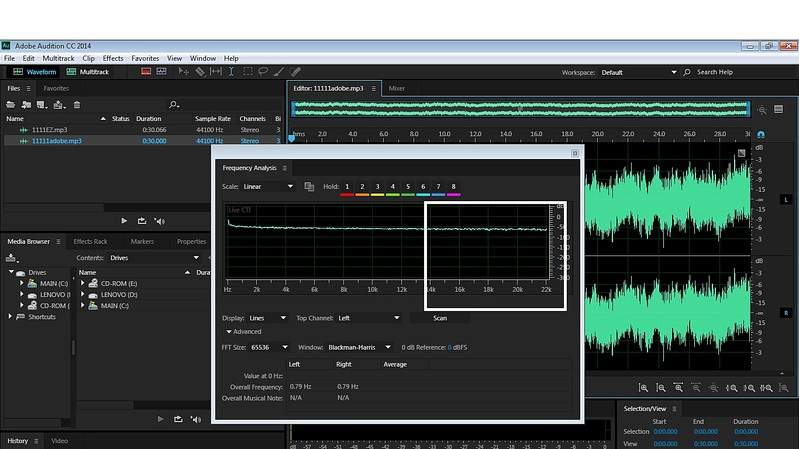Play file preview in Files panel
The height and width of the screenshot is (449, 799).
[x=124, y=221]
